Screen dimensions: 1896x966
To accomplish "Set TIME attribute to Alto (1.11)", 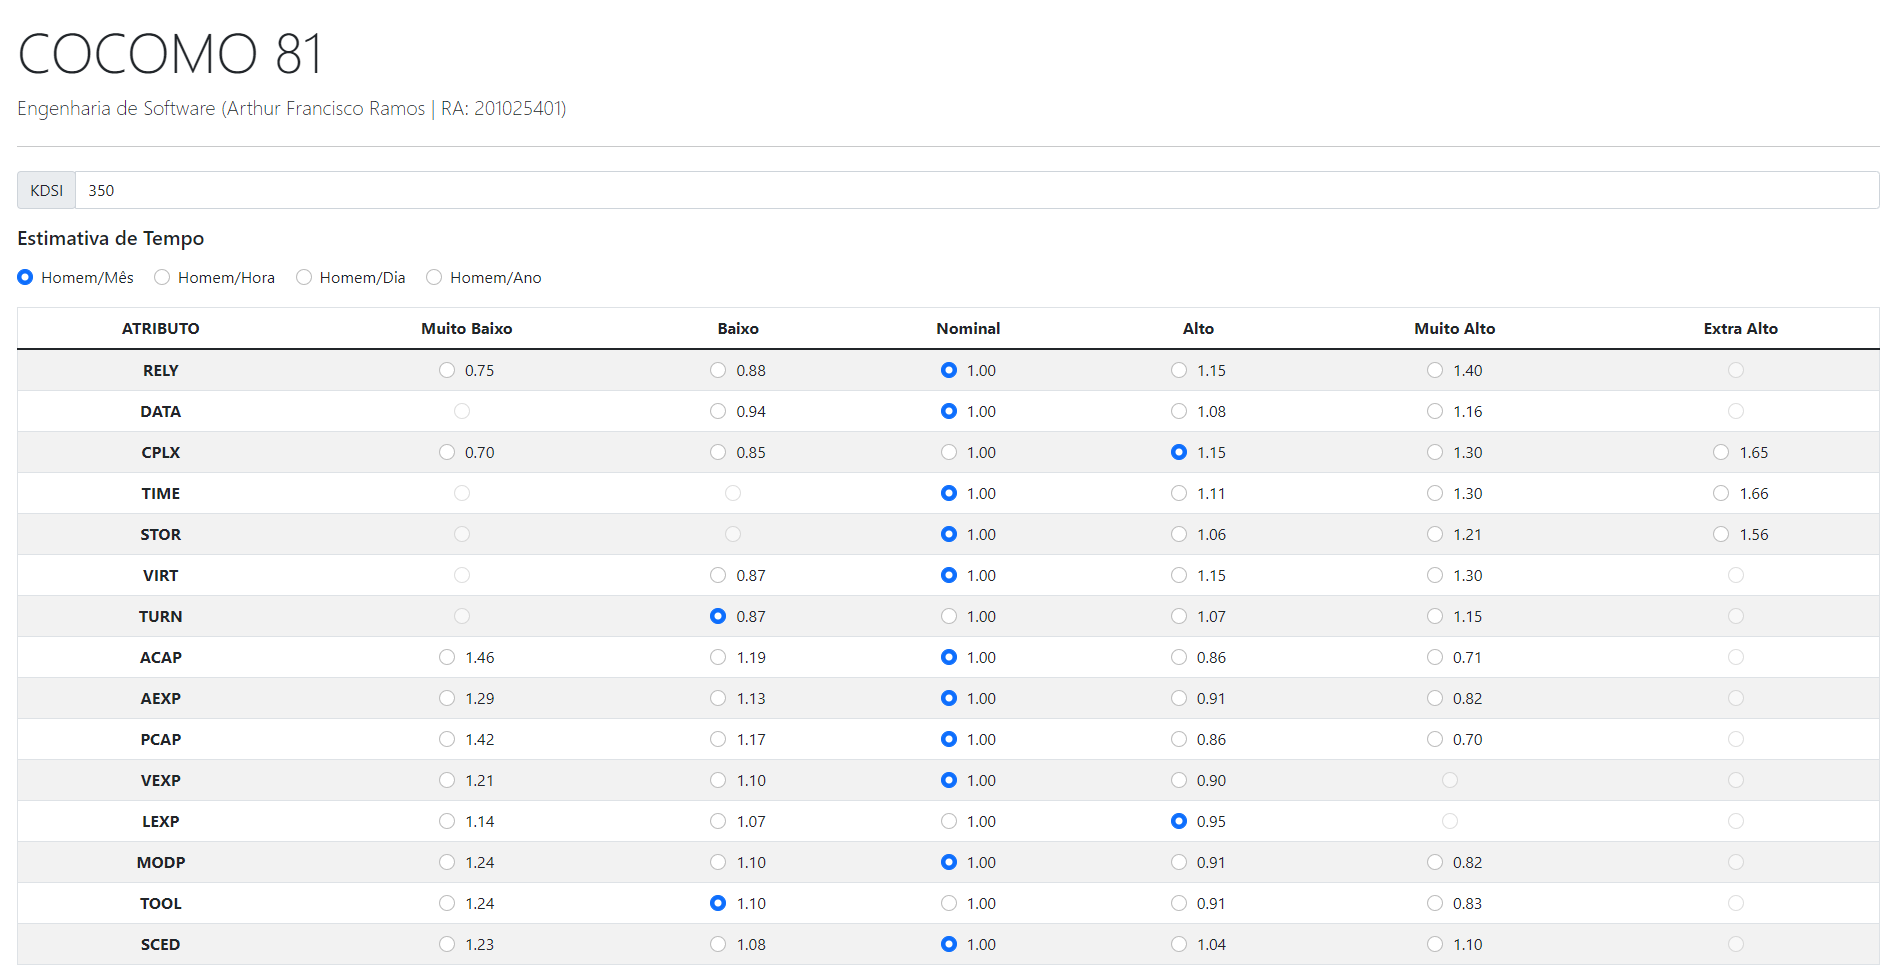I will [x=1178, y=493].
